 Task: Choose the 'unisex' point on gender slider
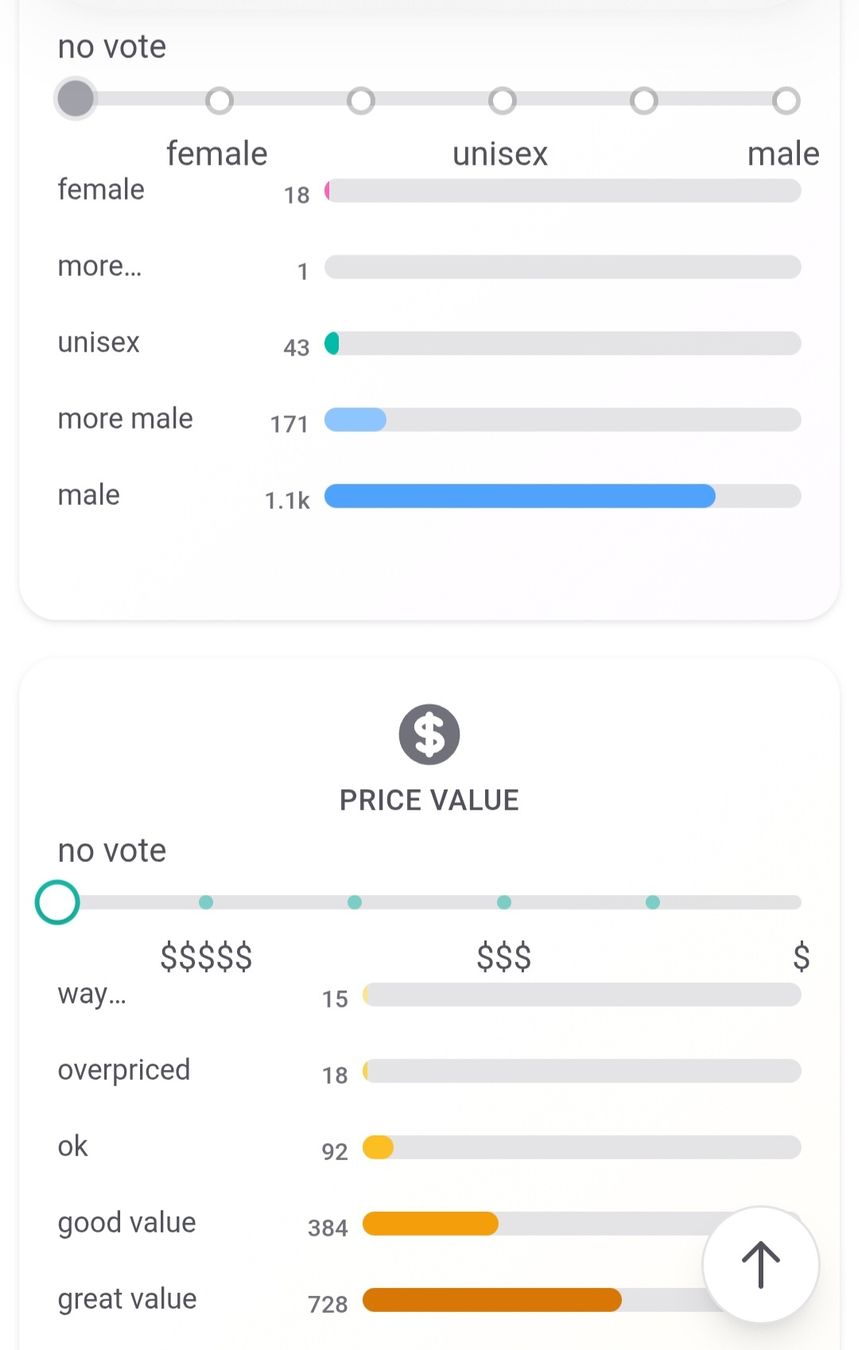coord(502,100)
